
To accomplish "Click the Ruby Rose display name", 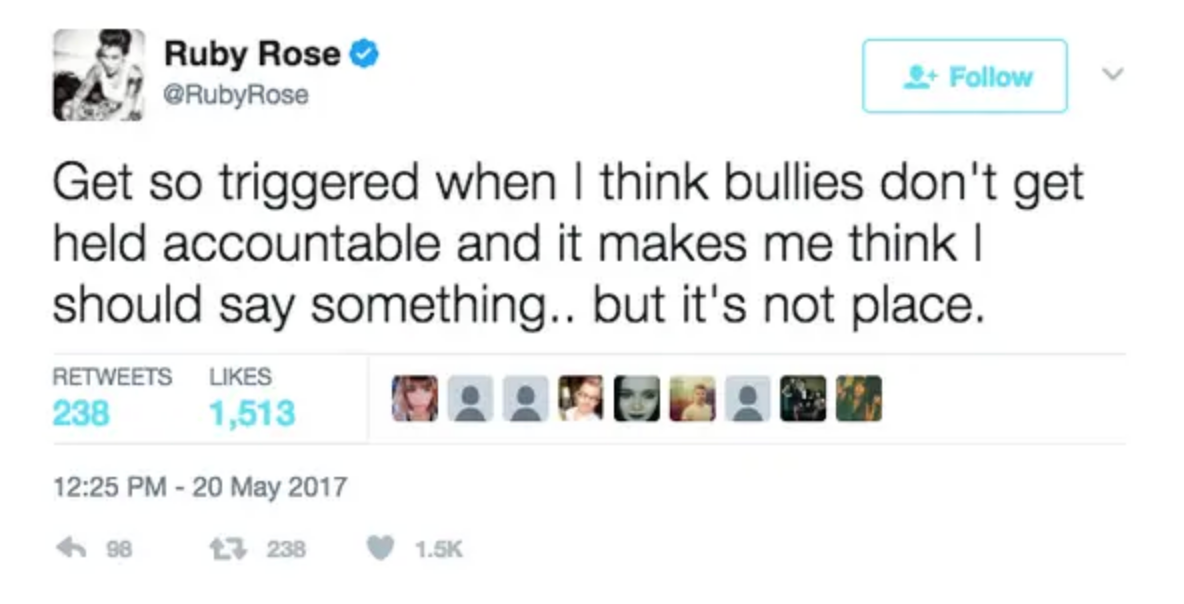I will tap(252, 55).
